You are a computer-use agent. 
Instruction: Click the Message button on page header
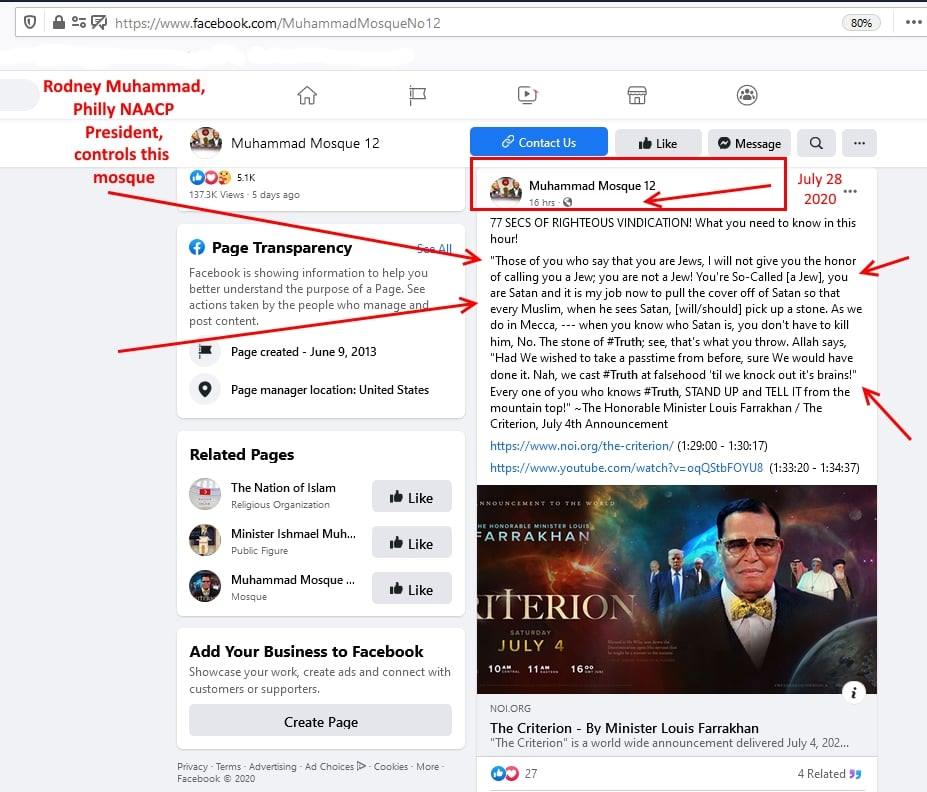coord(749,143)
